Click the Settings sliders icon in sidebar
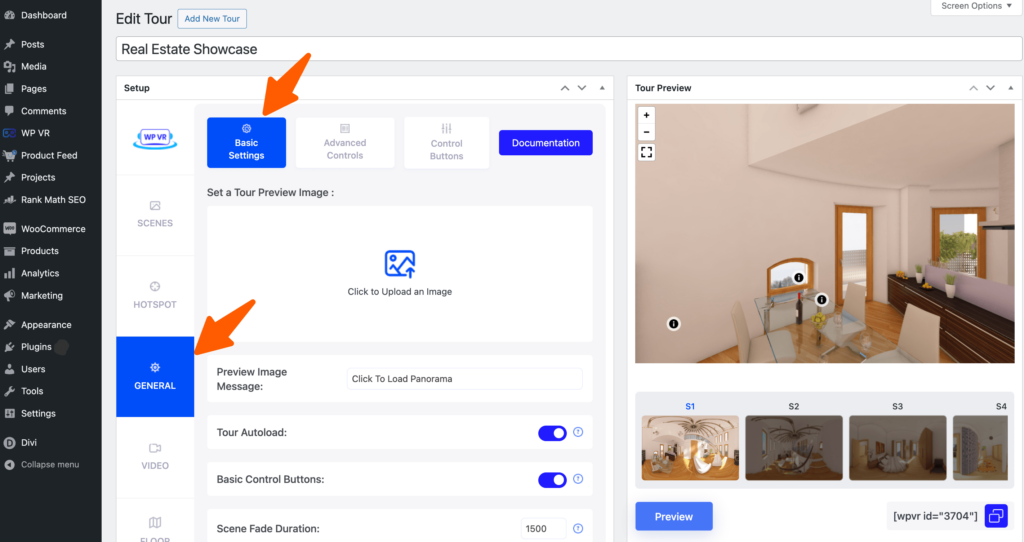The height and width of the screenshot is (542, 1024). pyautogui.click(x=9, y=413)
